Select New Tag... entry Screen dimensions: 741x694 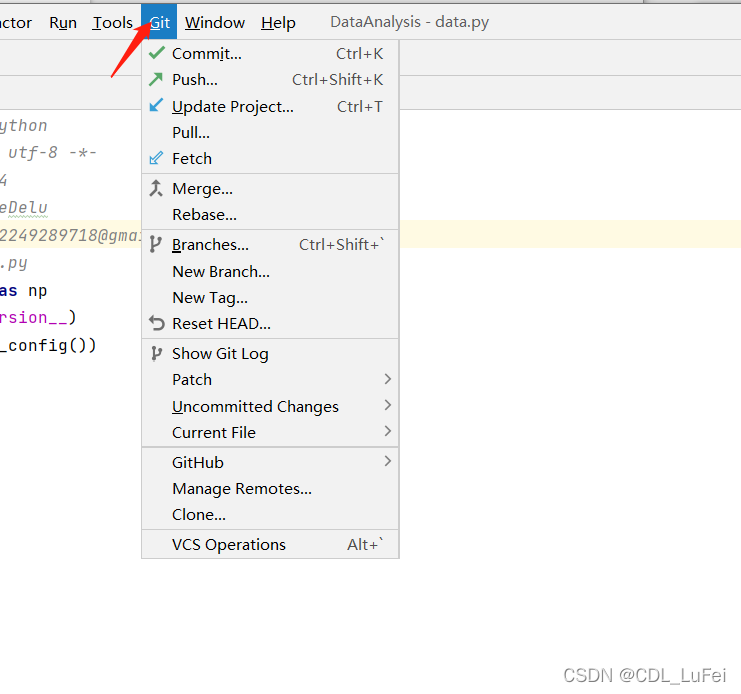[x=270, y=298]
